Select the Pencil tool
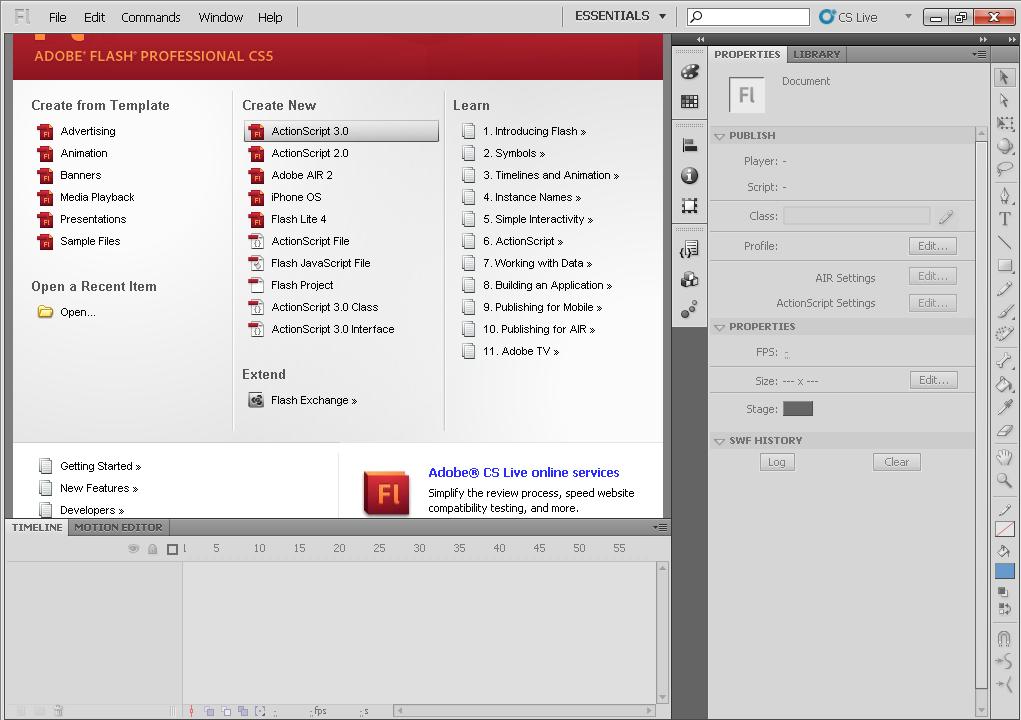Screen dimensions: 1021x720 click(x=1005, y=288)
